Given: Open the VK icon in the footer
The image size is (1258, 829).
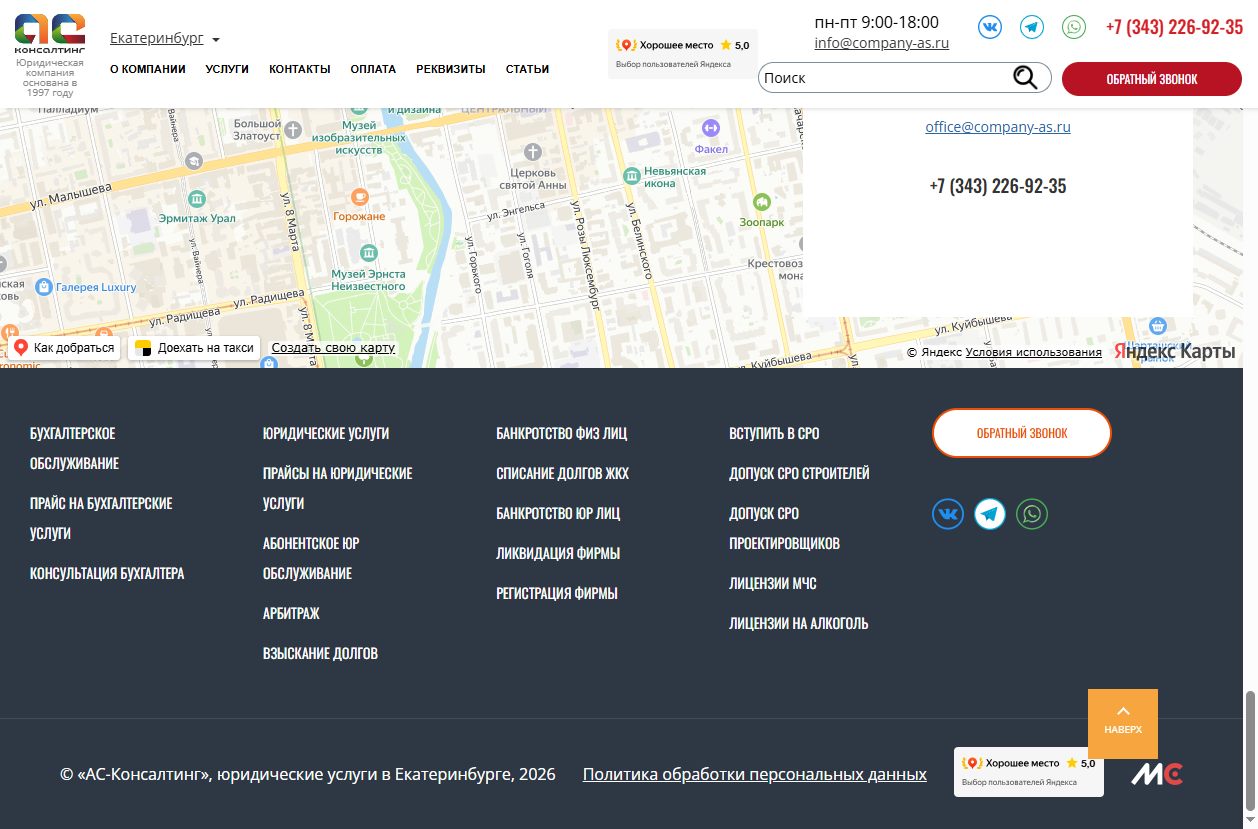Looking at the screenshot, I should click(x=948, y=514).
